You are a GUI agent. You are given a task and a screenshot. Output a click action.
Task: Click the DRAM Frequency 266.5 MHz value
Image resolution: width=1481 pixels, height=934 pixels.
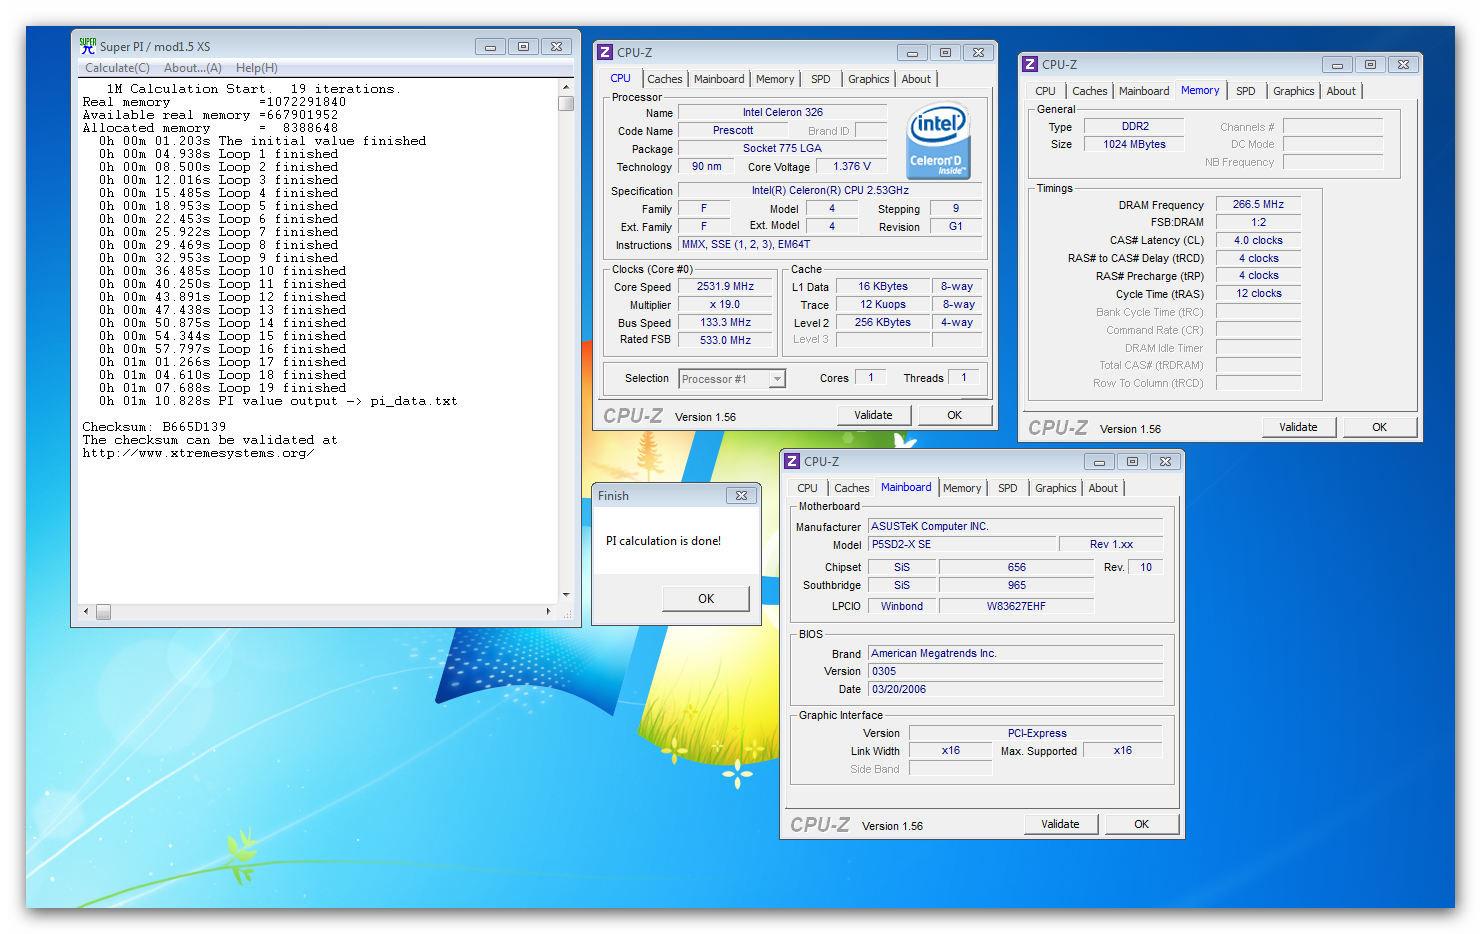(1258, 204)
